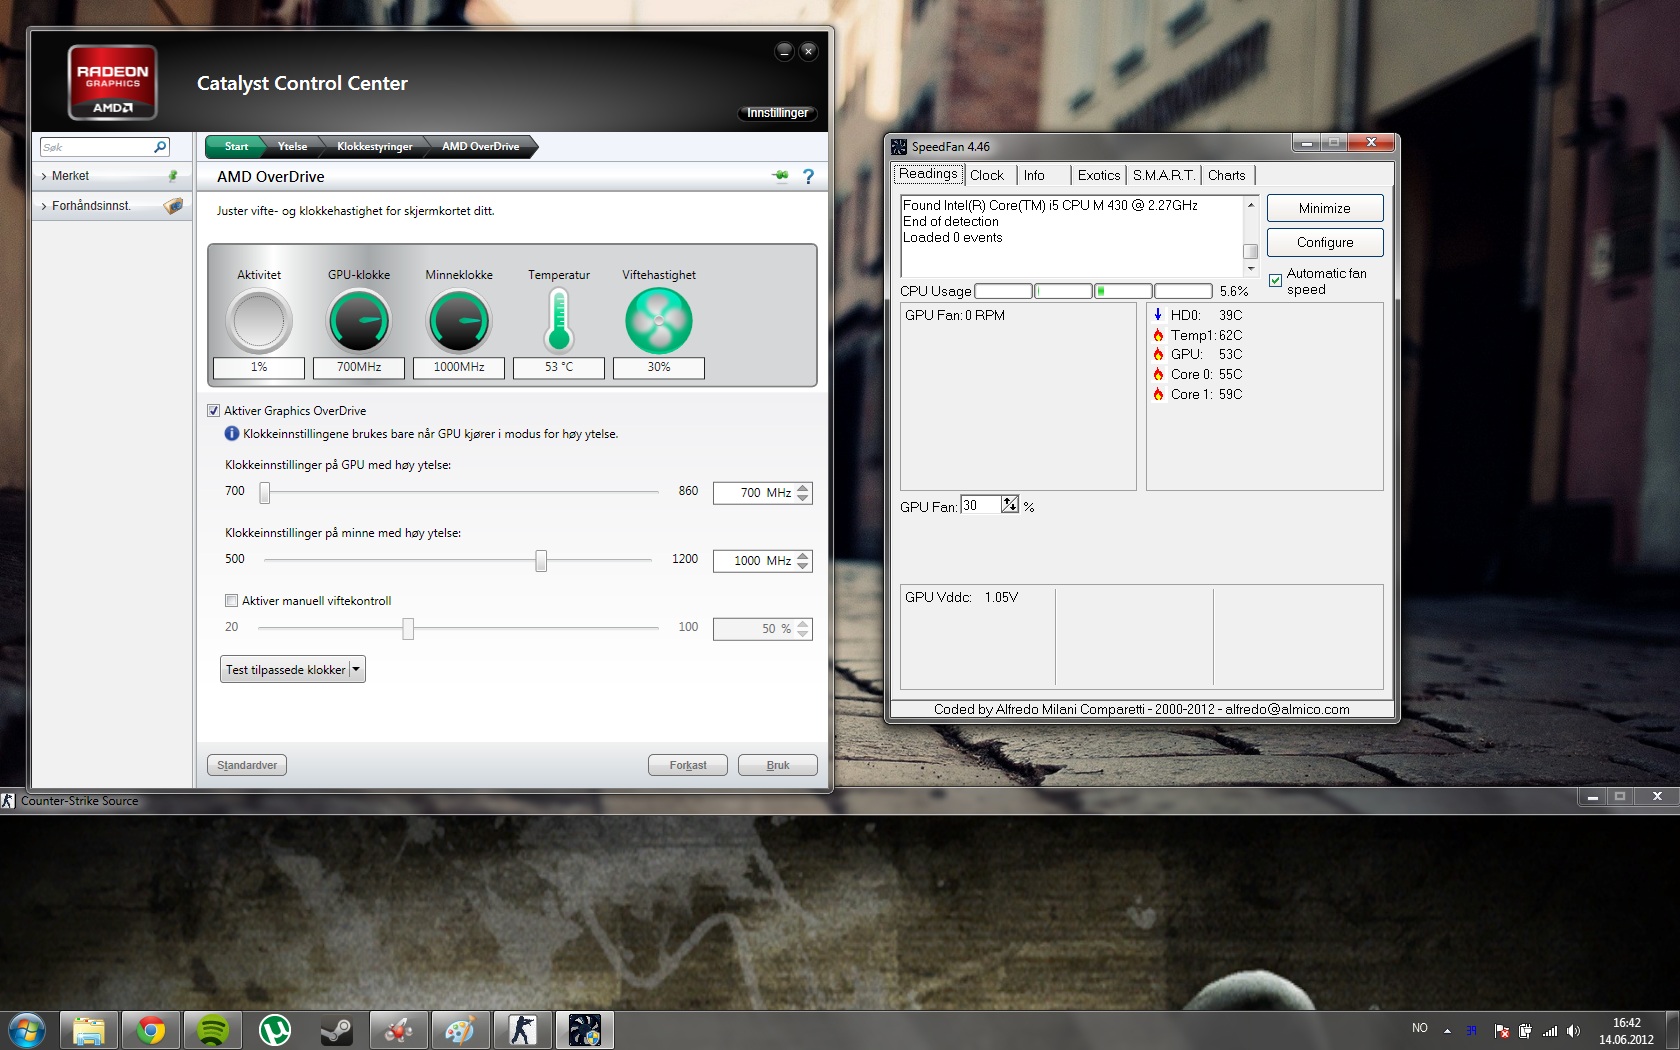Open the Innstillinger menu in Catalyst
This screenshot has height=1050, width=1680.
coord(778,113)
